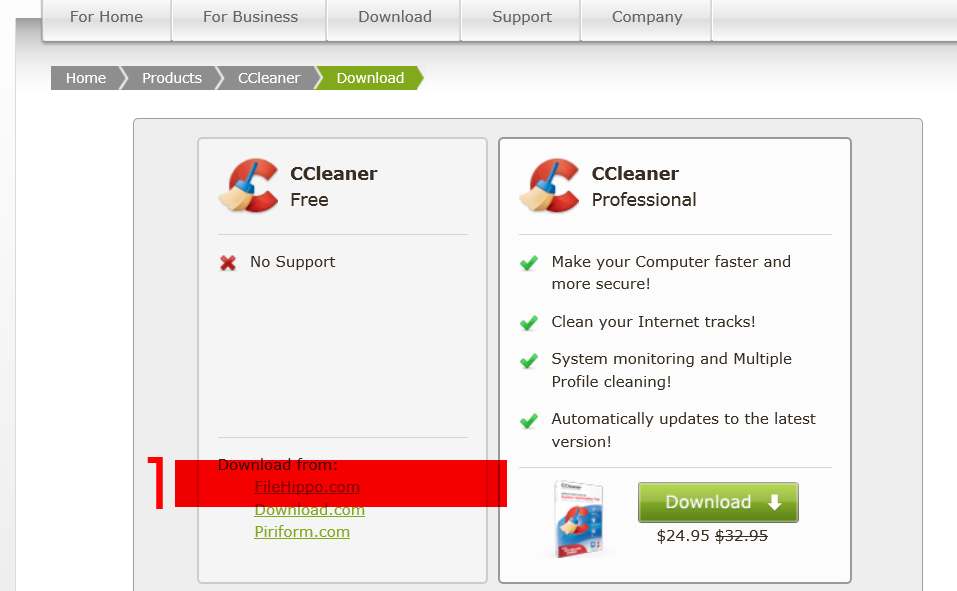The width and height of the screenshot is (957, 591).
Task: Go to CCleaner in the breadcrumb
Action: click(269, 78)
